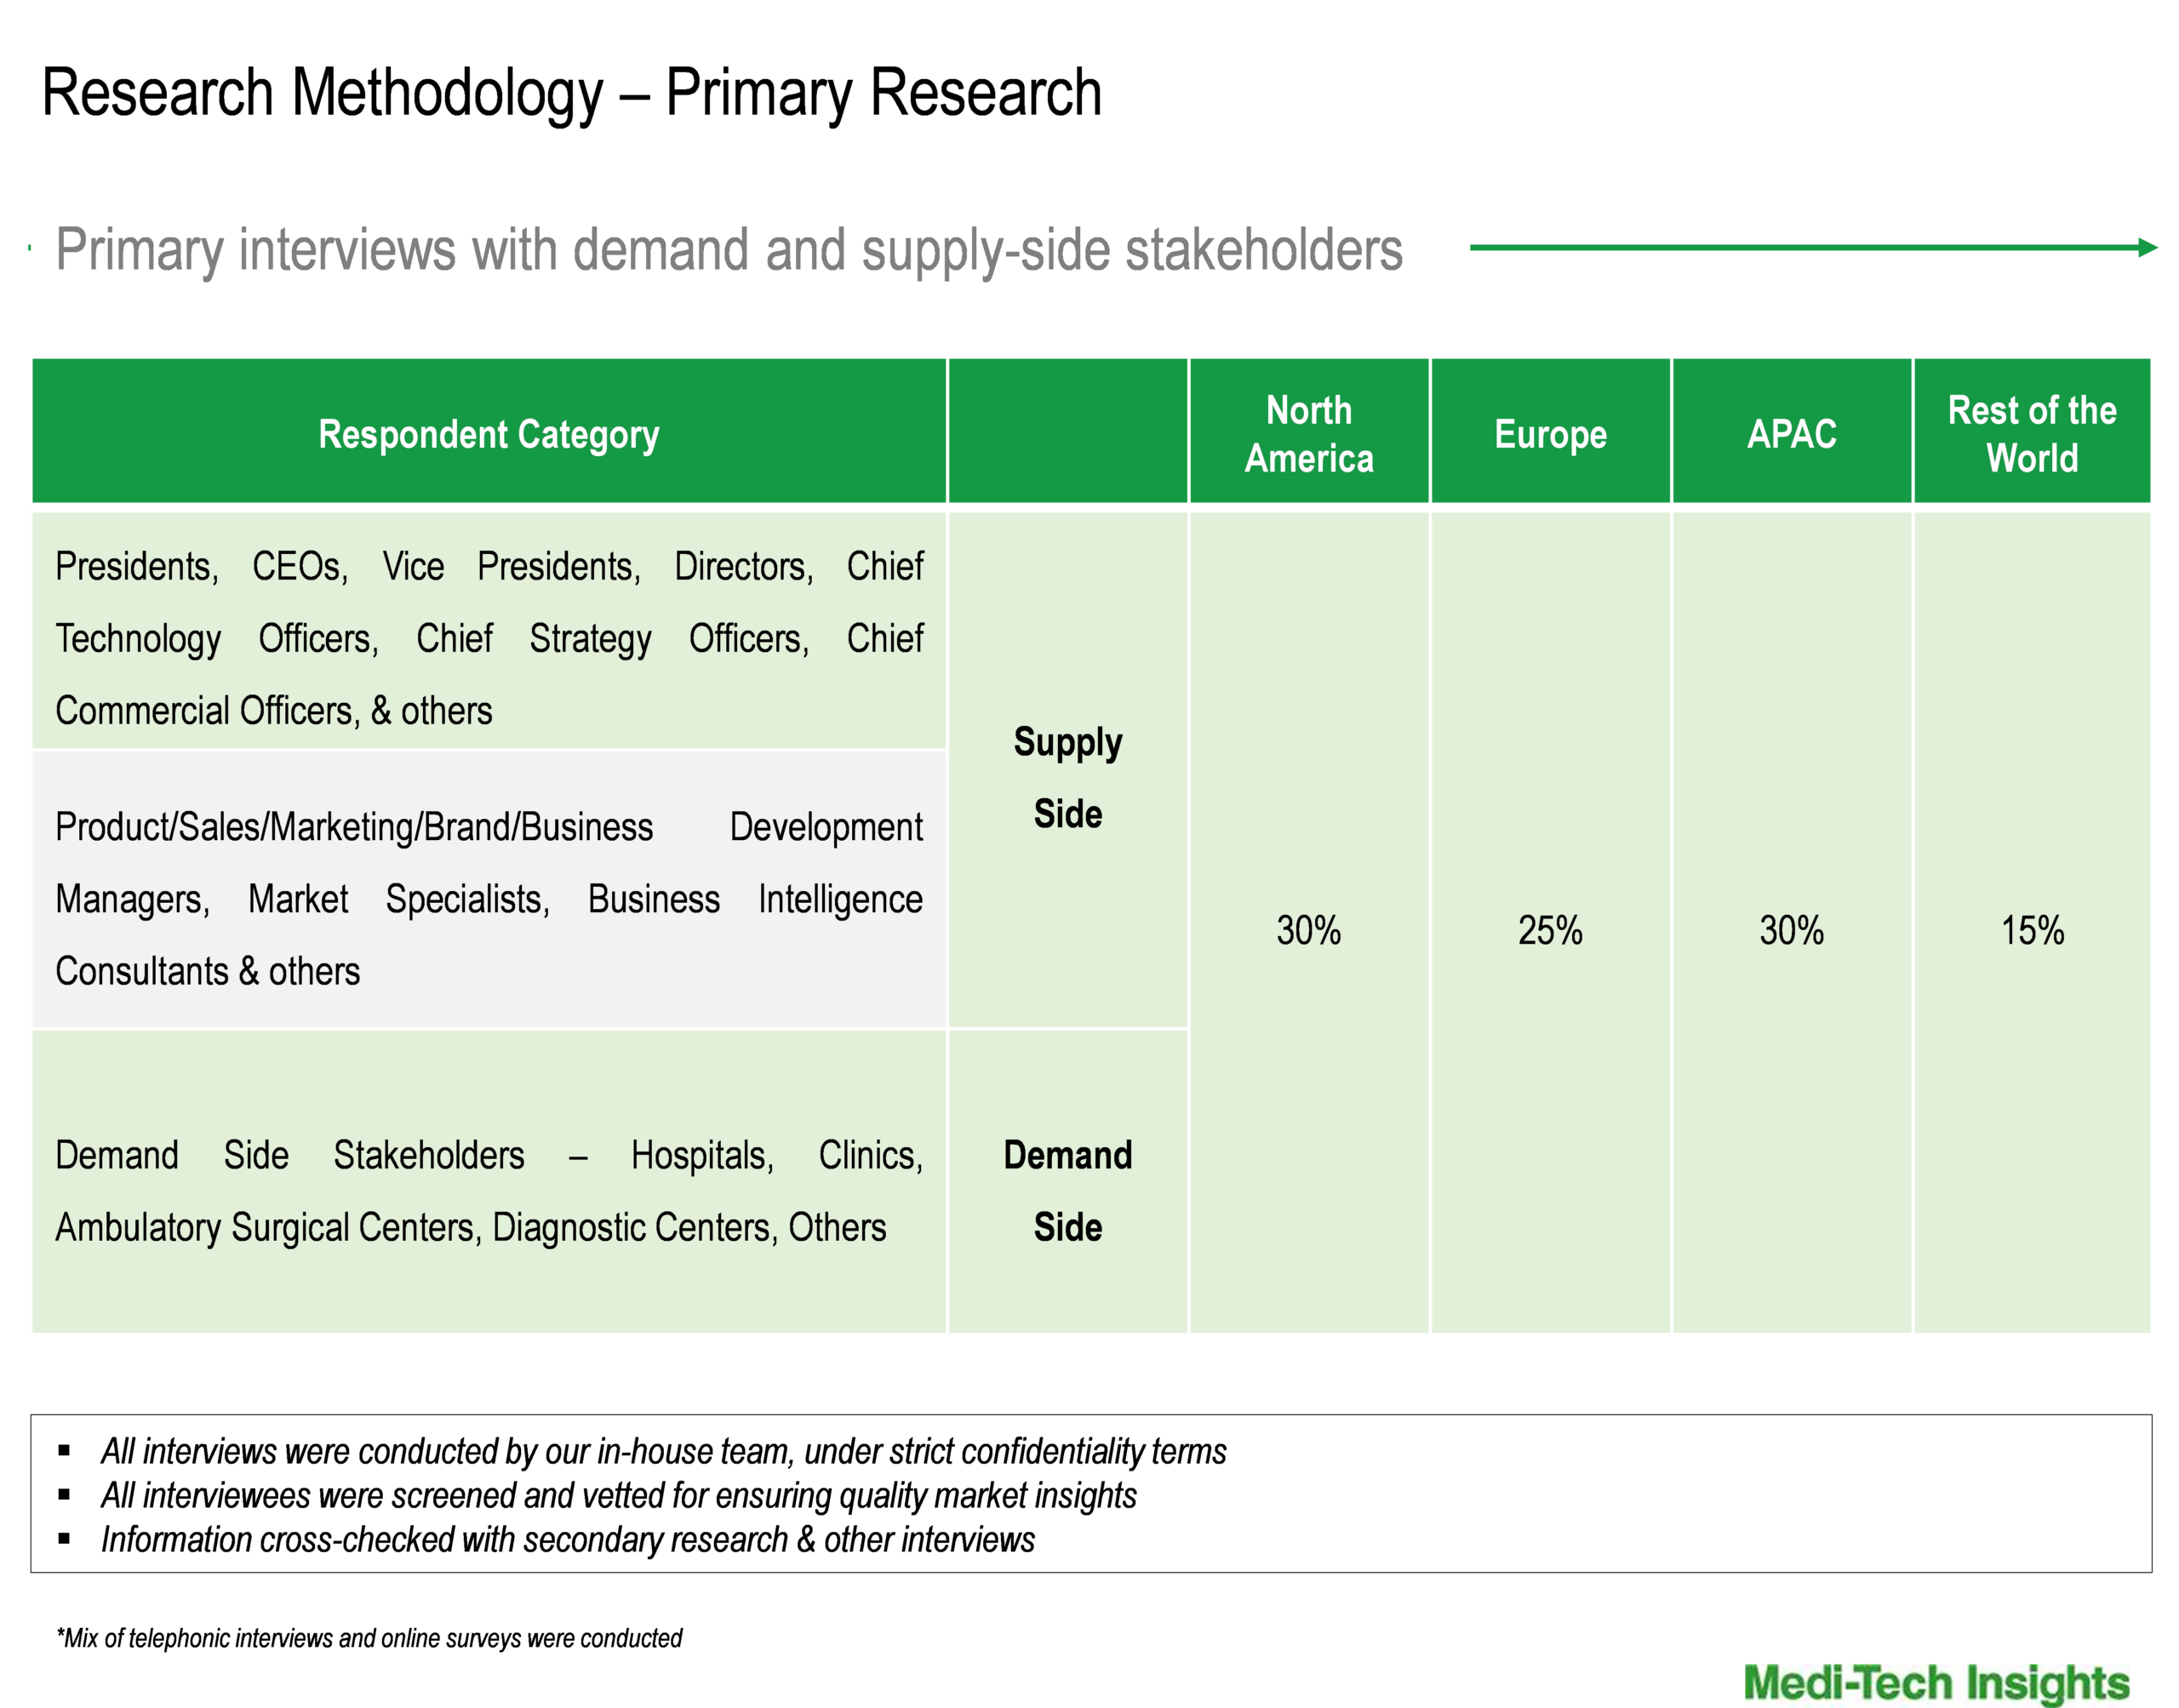Select the 30% value under APAC
This screenshot has height=1708, width=2179.
click(x=1791, y=930)
